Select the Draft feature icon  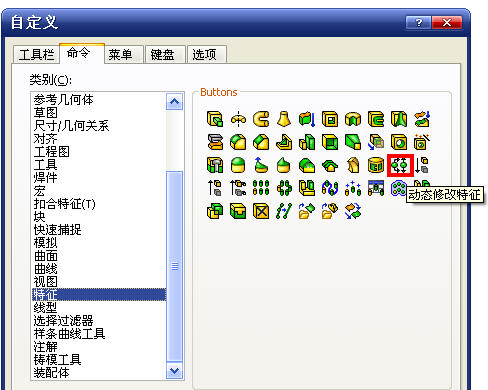pos(353,142)
